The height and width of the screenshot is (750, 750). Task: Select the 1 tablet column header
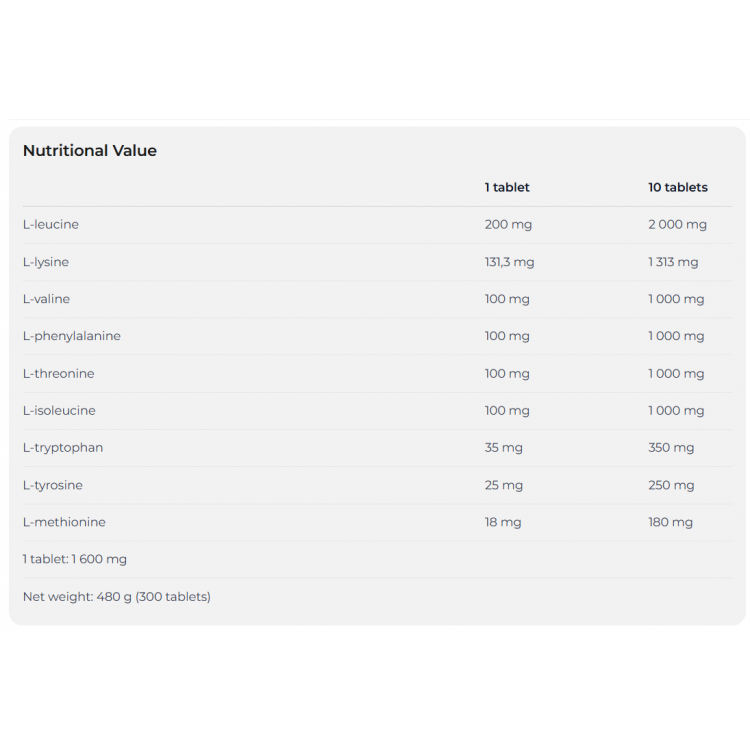(x=507, y=187)
